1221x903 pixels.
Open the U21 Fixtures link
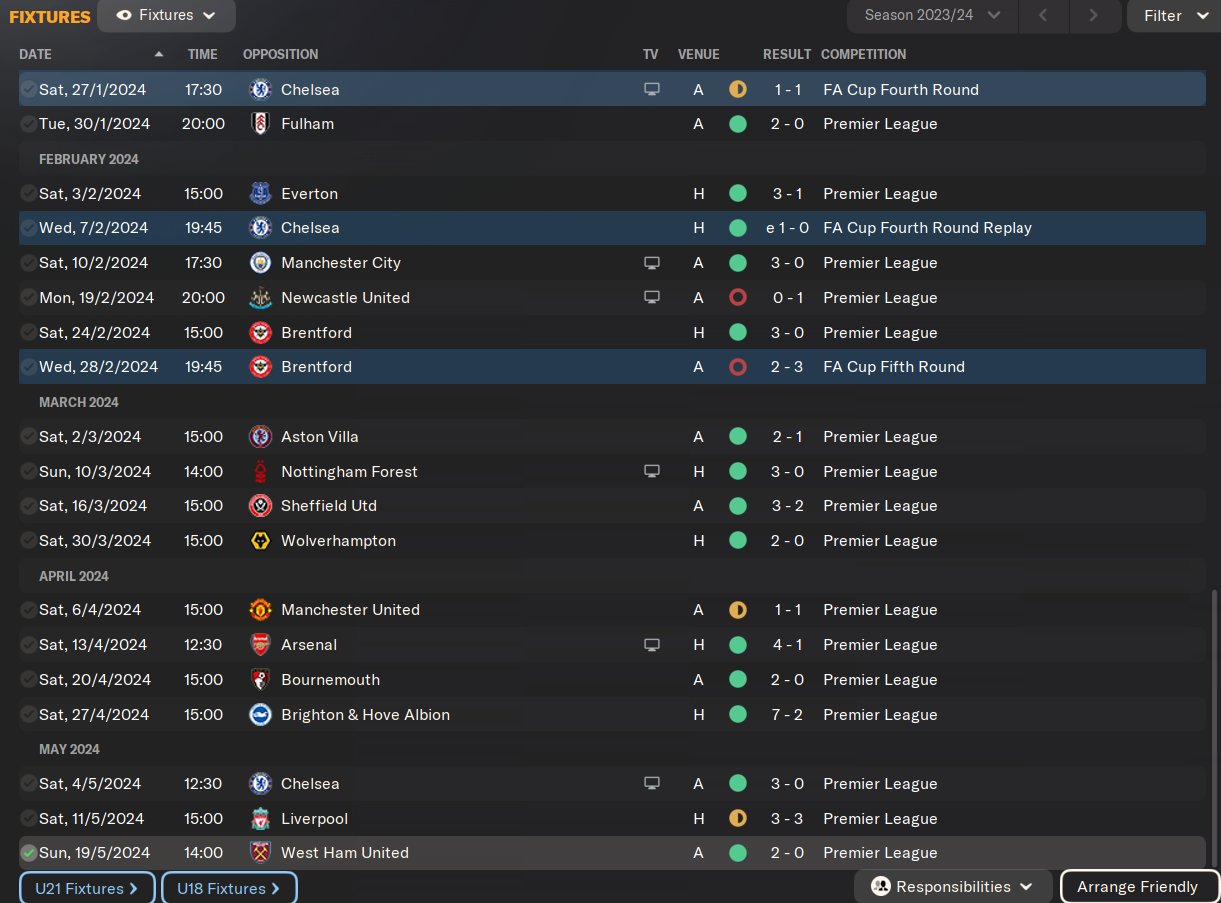click(87, 888)
